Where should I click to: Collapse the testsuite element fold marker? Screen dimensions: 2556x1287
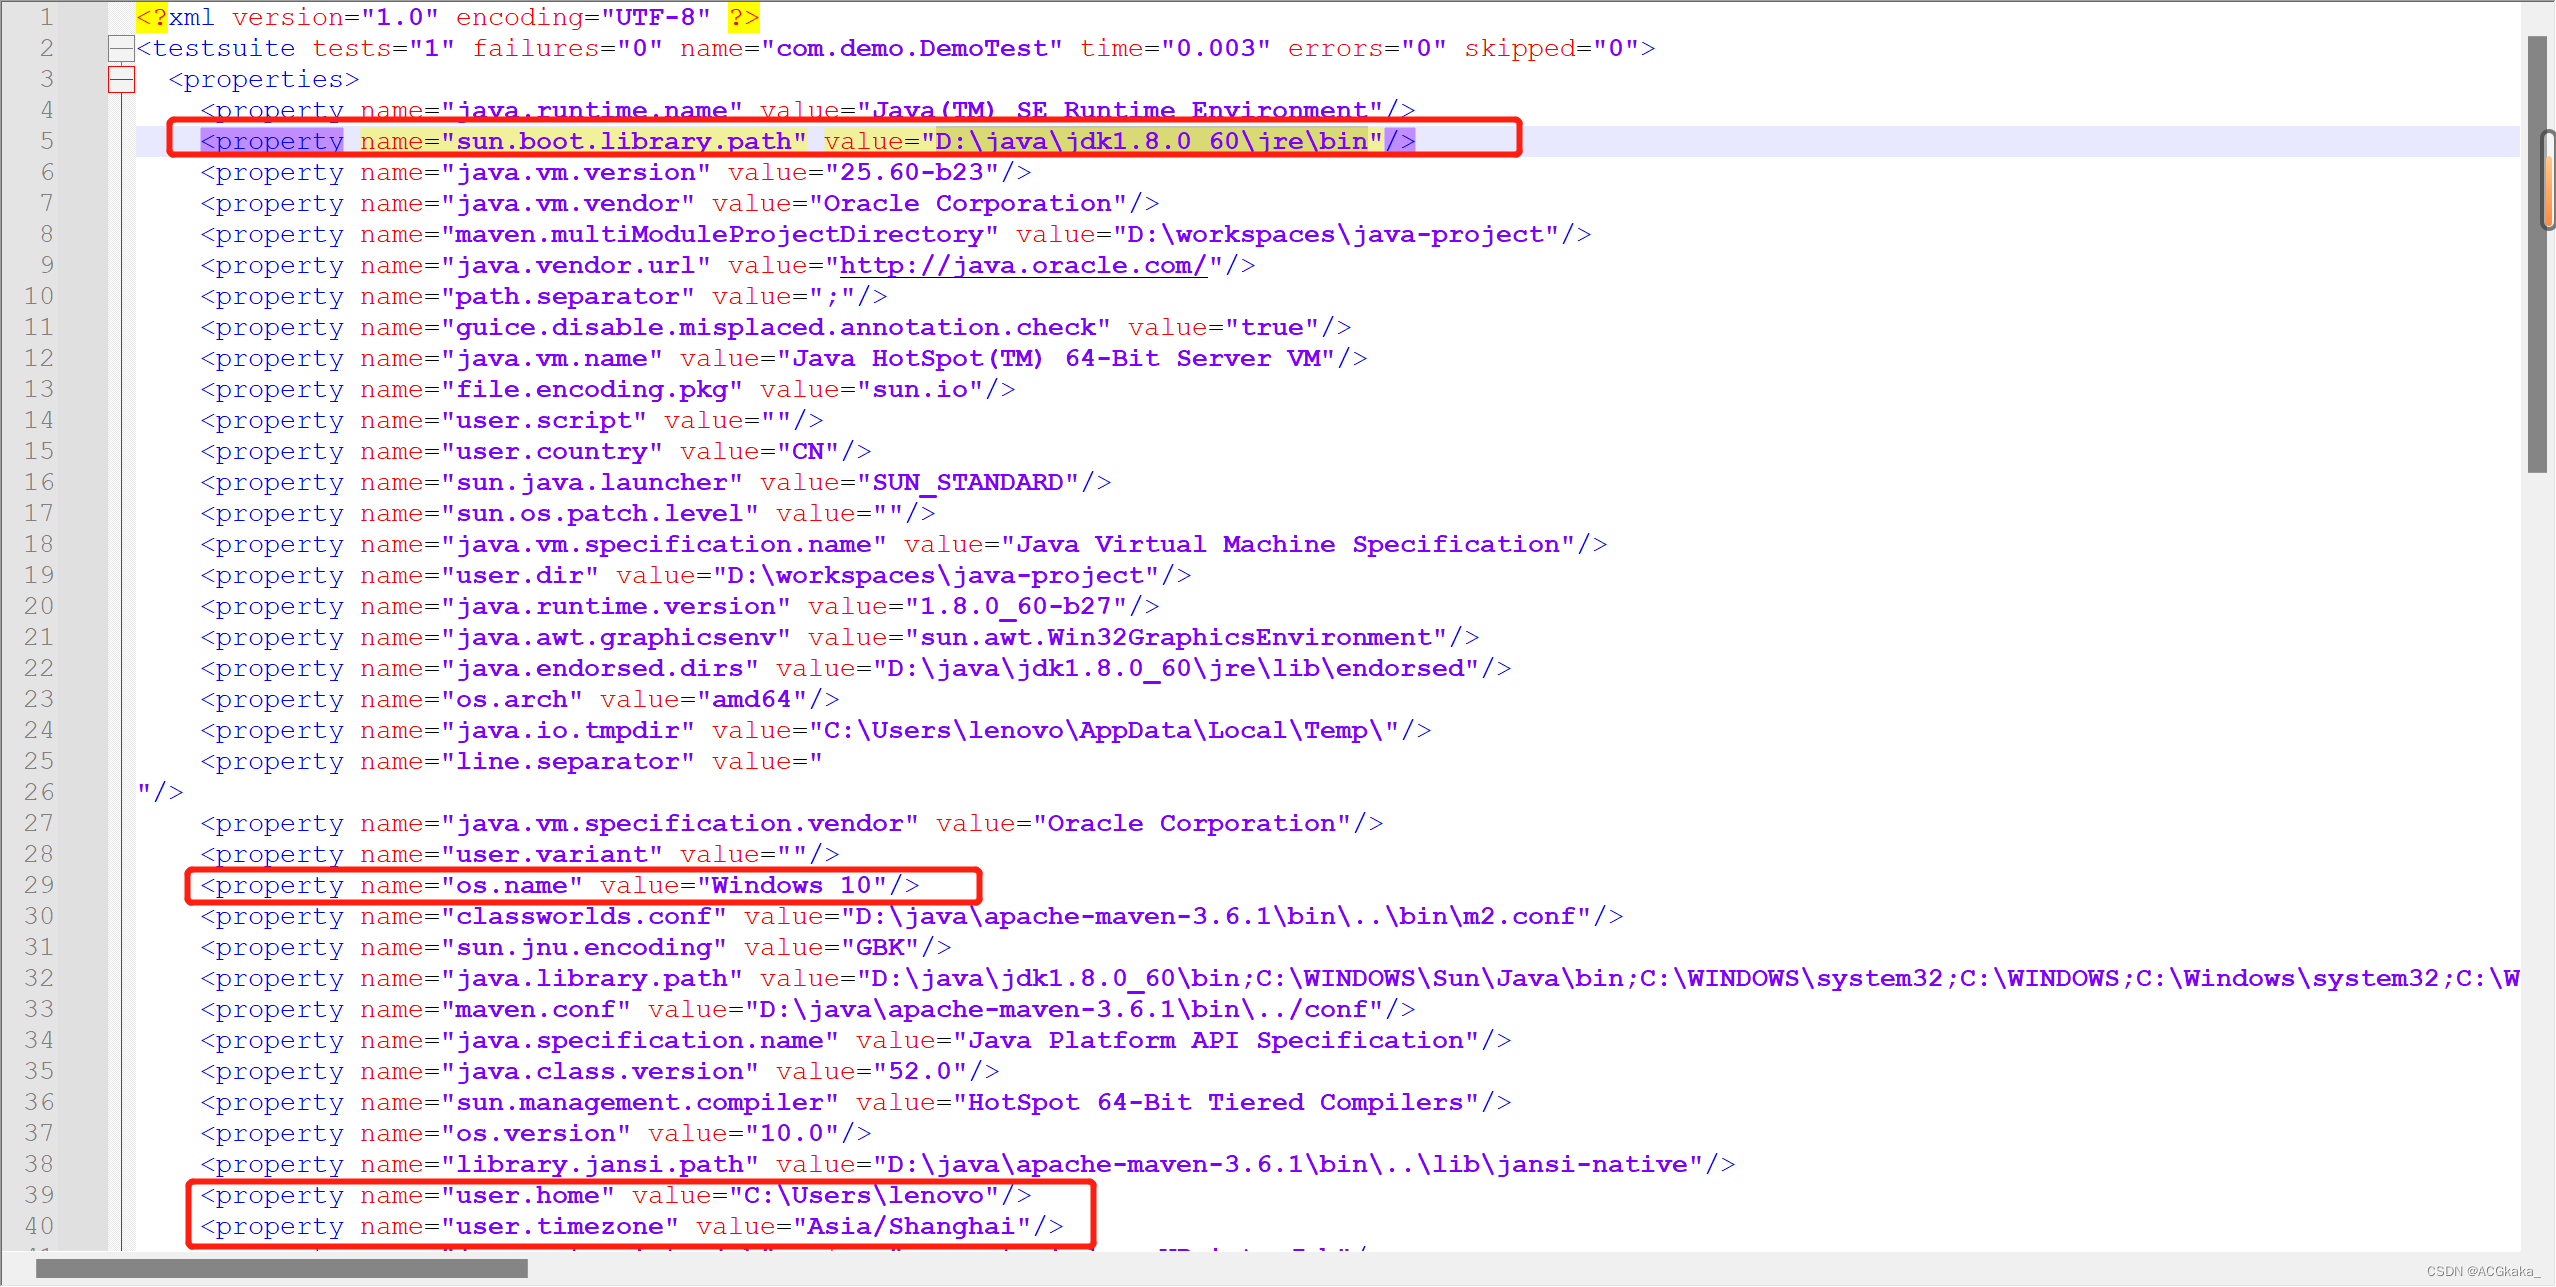coord(121,48)
